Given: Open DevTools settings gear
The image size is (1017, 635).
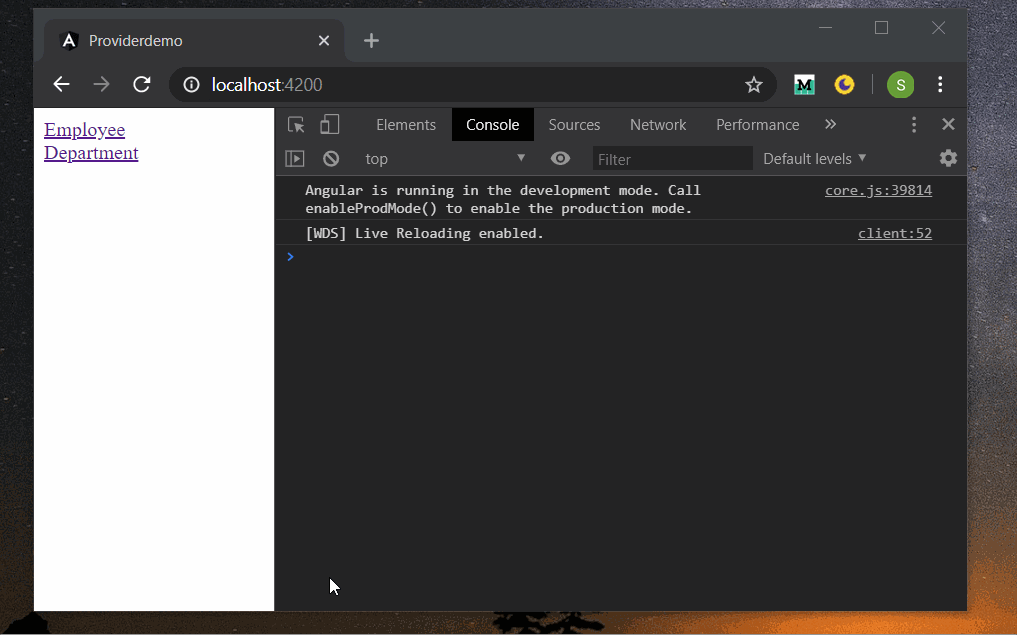Looking at the screenshot, I should coord(948,158).
